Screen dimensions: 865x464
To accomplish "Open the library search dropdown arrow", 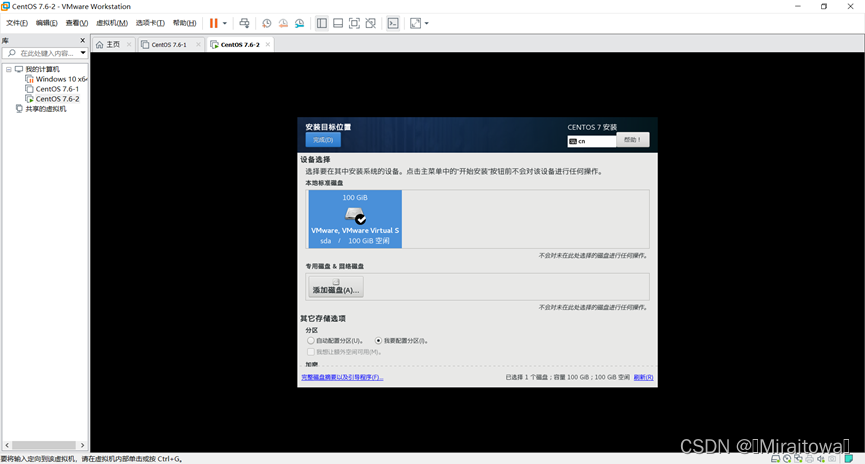I will (x=83, y=53).
